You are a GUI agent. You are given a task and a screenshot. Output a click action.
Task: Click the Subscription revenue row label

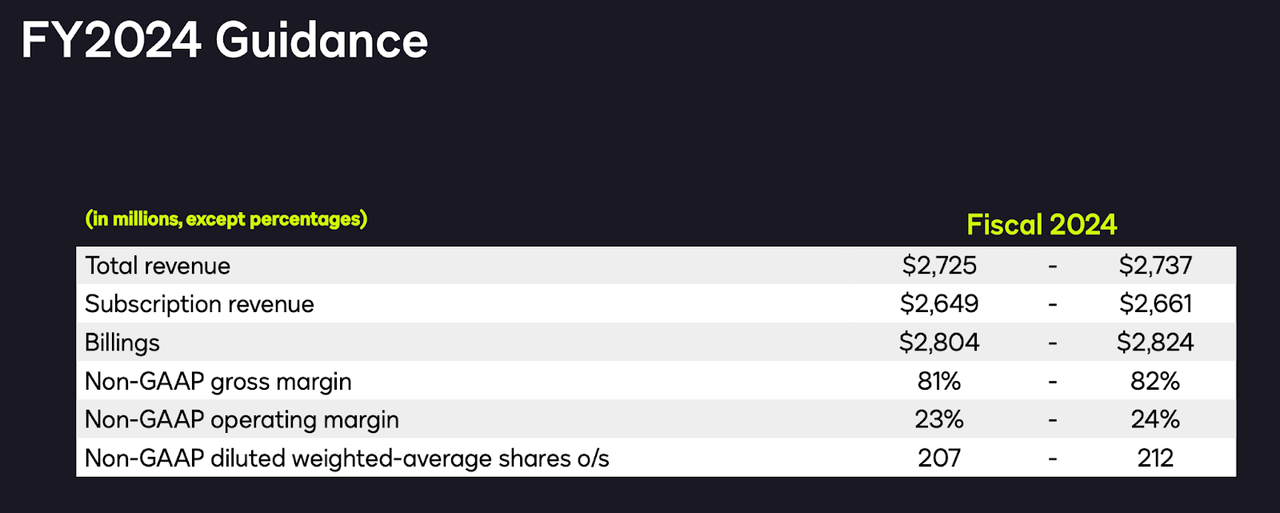pyautogui.click(x=199, y=304)
